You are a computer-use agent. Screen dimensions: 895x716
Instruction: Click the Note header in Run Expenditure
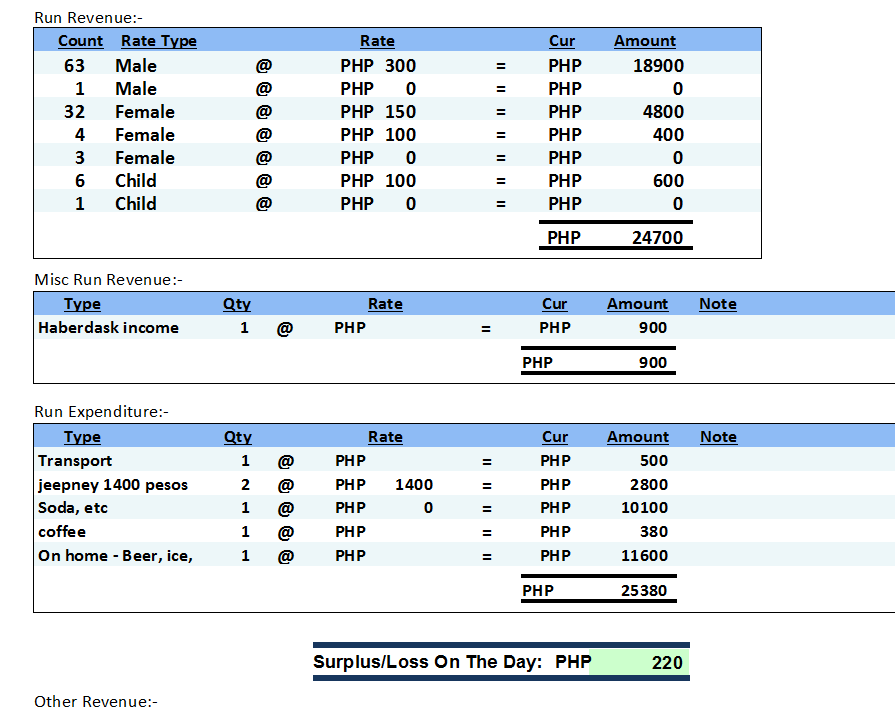click(718, 437)
